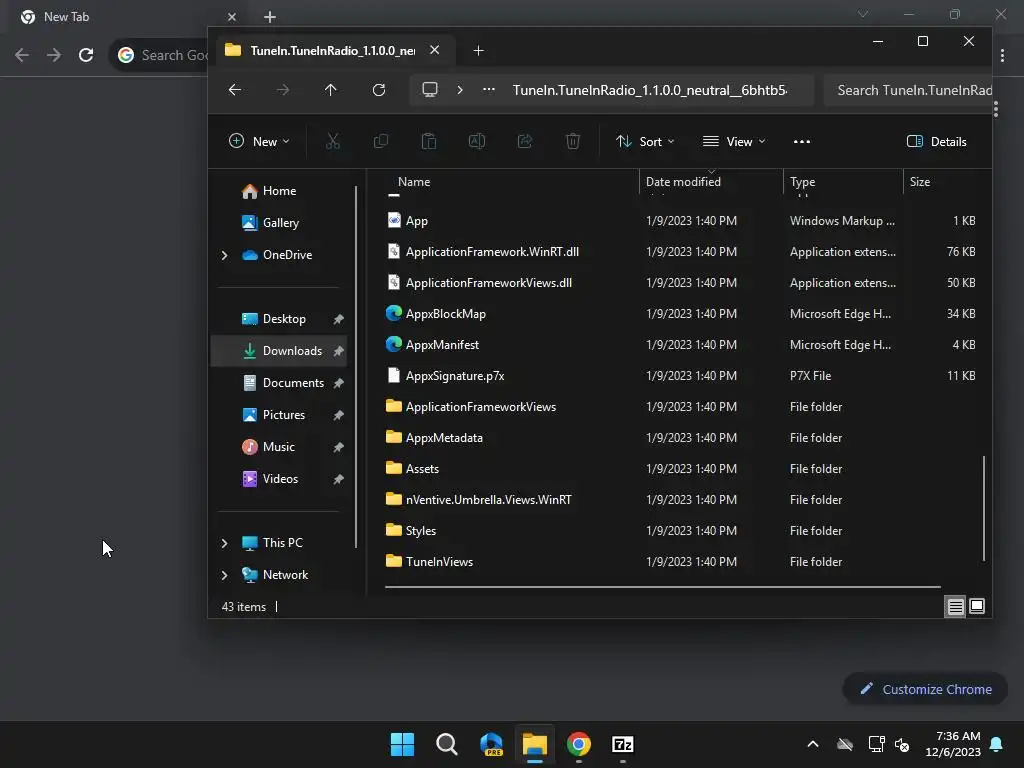Click File Explorer taskbar icon
This screenshot has height=768, width=1024.
pyautogui.click(x=535, y=744)
